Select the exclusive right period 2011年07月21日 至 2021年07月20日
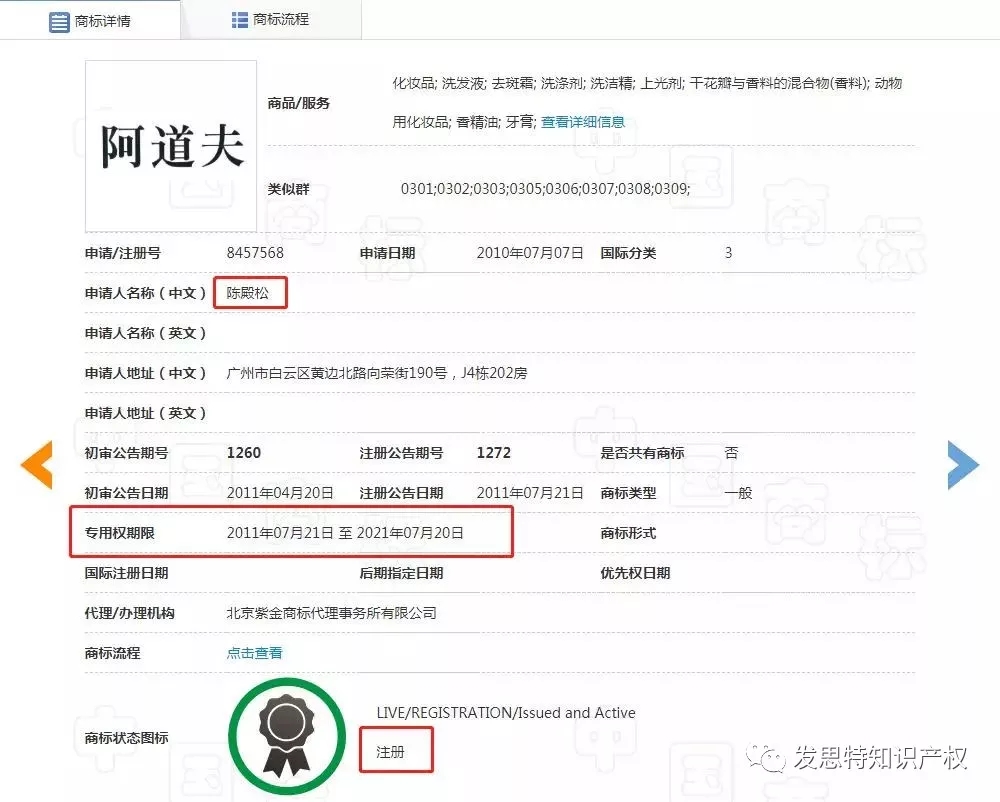Image resolution: width=1000 pixels, height=802 pixels. (345, 533)
